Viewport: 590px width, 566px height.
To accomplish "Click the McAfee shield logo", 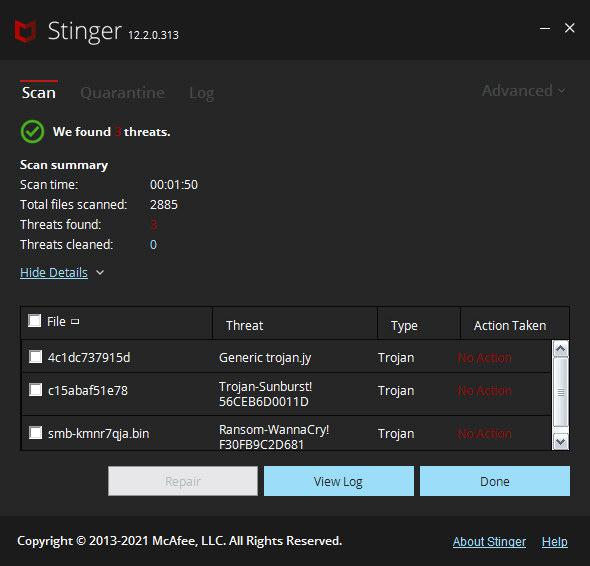I will (x=25, y=31).
